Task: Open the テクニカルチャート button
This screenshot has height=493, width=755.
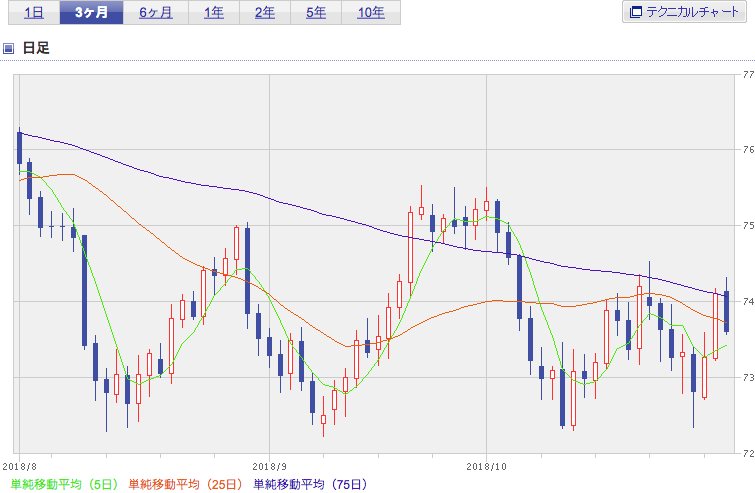Action: (684, 12)
